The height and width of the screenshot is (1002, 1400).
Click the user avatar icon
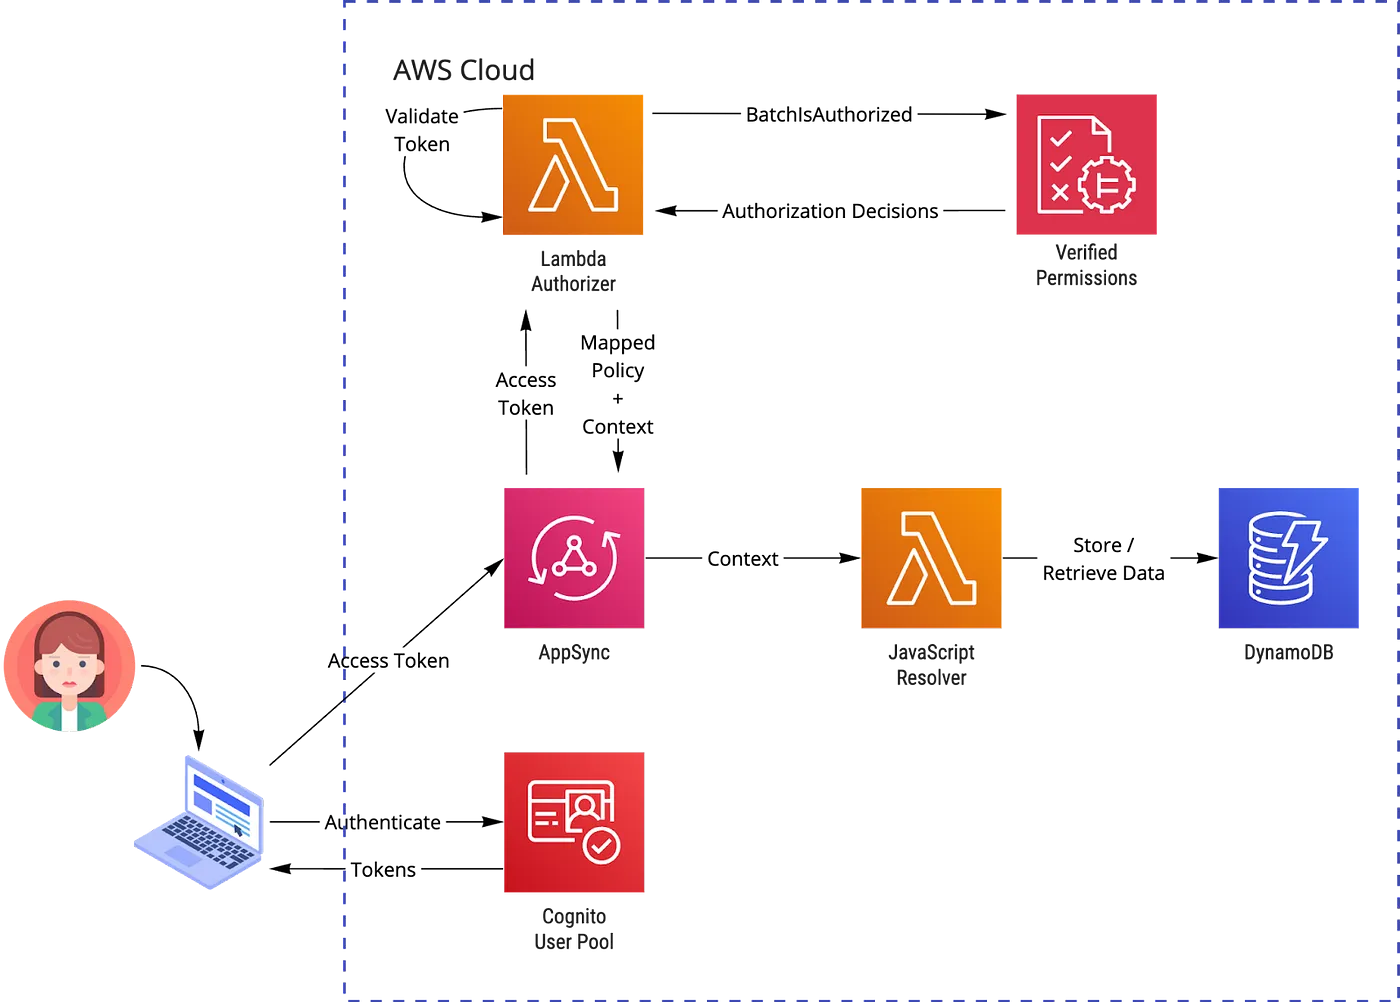coord(69,666)
